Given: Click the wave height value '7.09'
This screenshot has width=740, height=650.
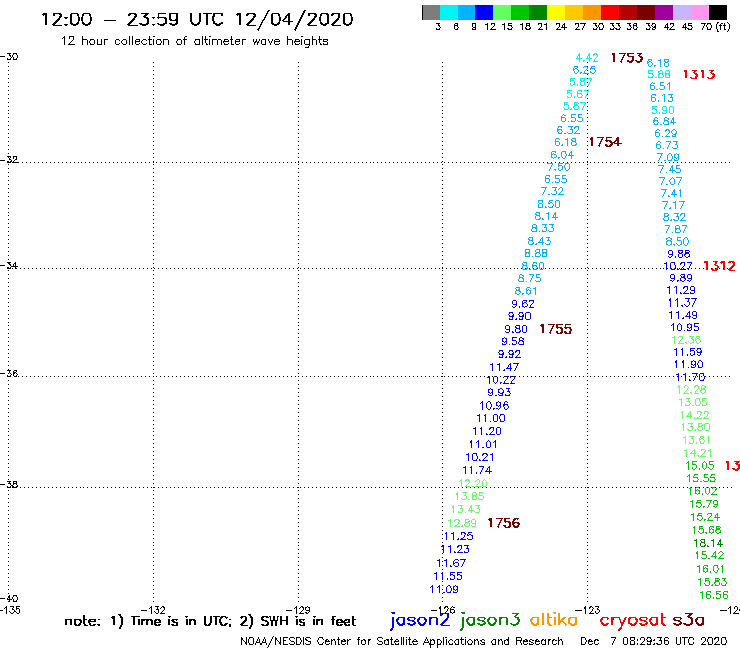Looking at the screenshot, I should tap(668, 157).
